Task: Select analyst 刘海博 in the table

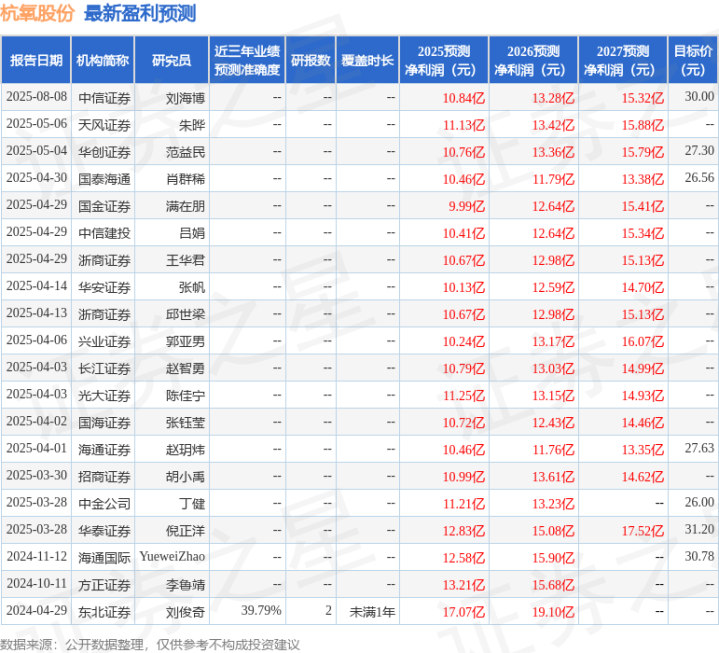Action: 185,97
